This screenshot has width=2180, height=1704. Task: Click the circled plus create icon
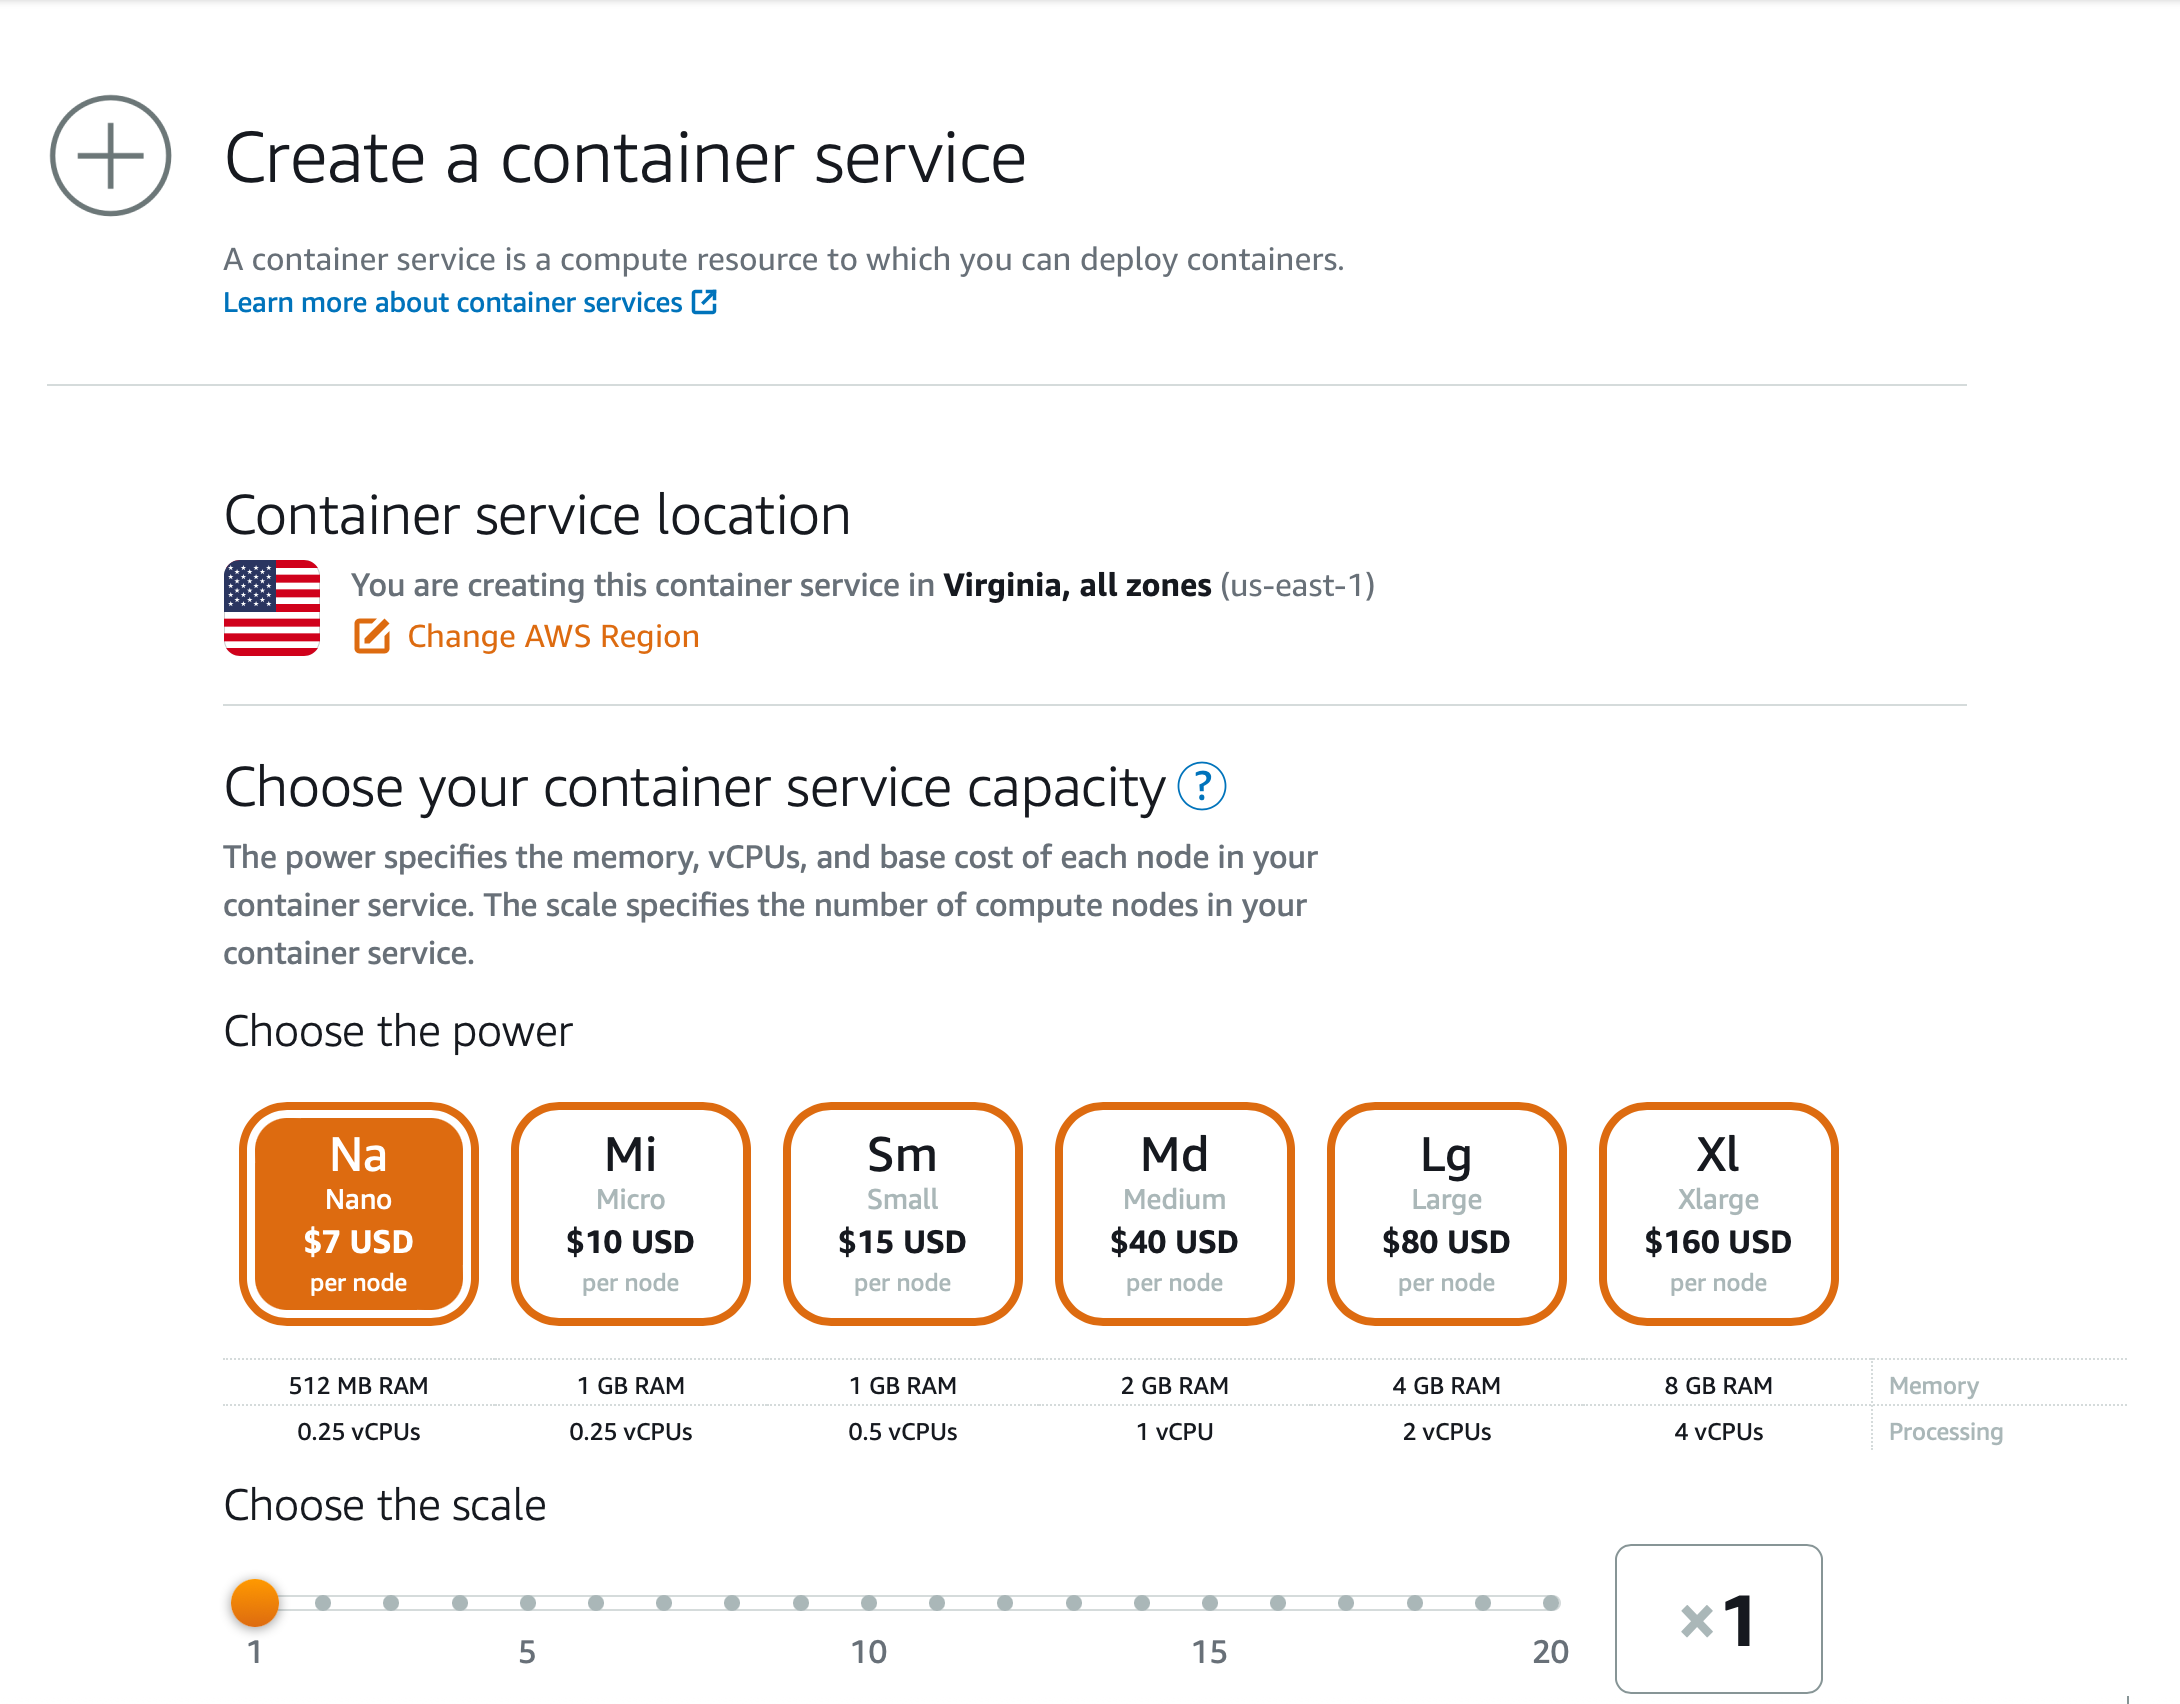(111, 156)
